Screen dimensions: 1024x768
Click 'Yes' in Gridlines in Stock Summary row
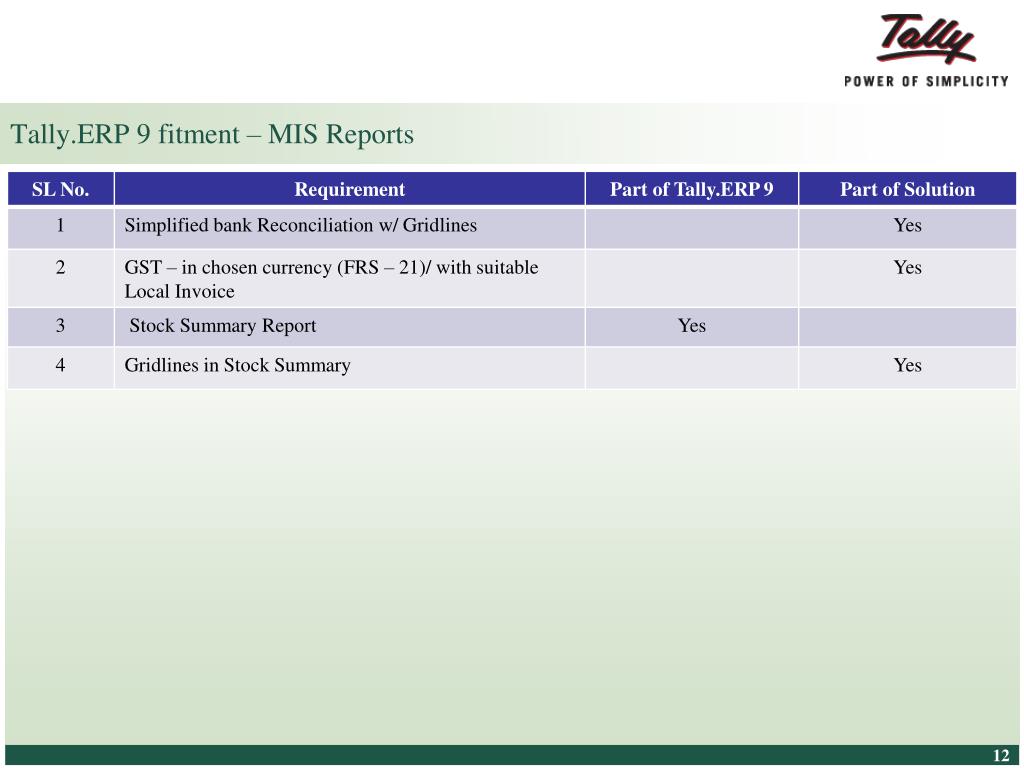907,365
